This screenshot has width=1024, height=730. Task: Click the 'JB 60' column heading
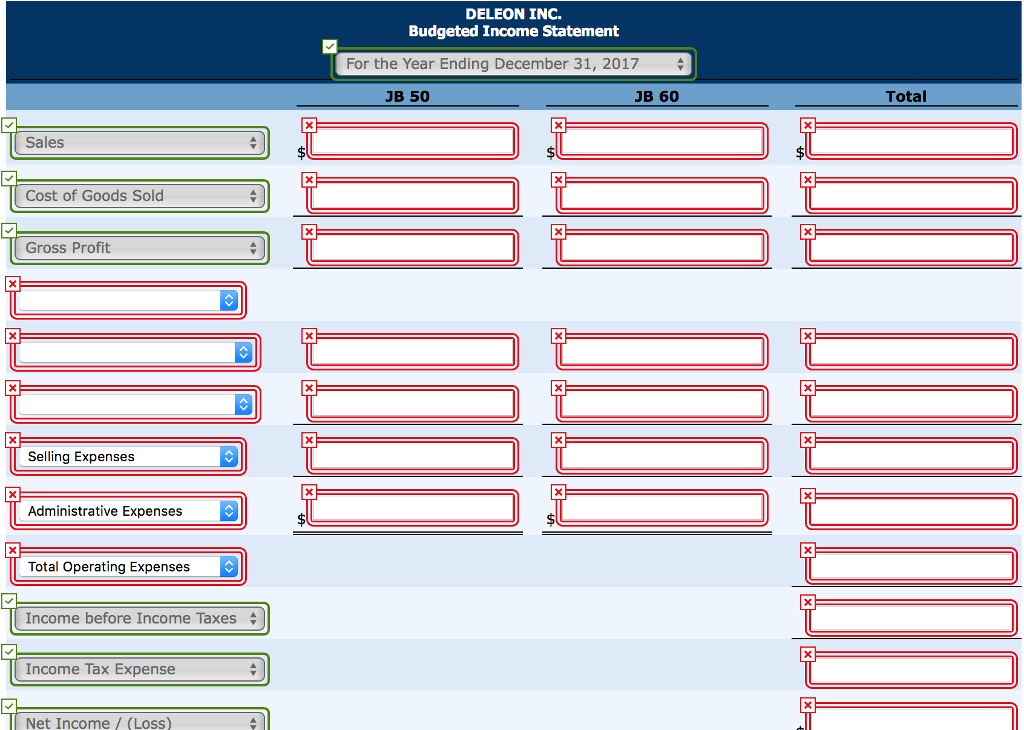click(657, 97)
